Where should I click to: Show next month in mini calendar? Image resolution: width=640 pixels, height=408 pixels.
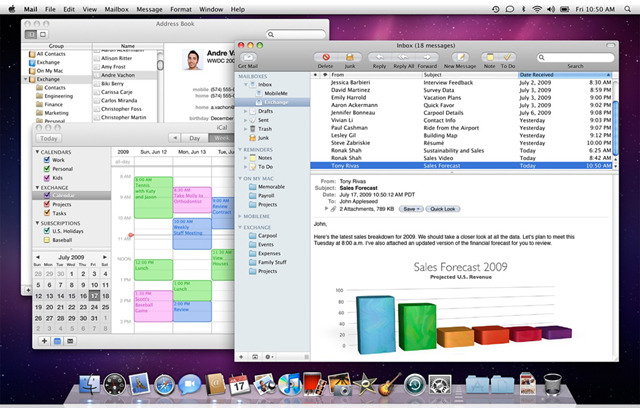point(104,257)
